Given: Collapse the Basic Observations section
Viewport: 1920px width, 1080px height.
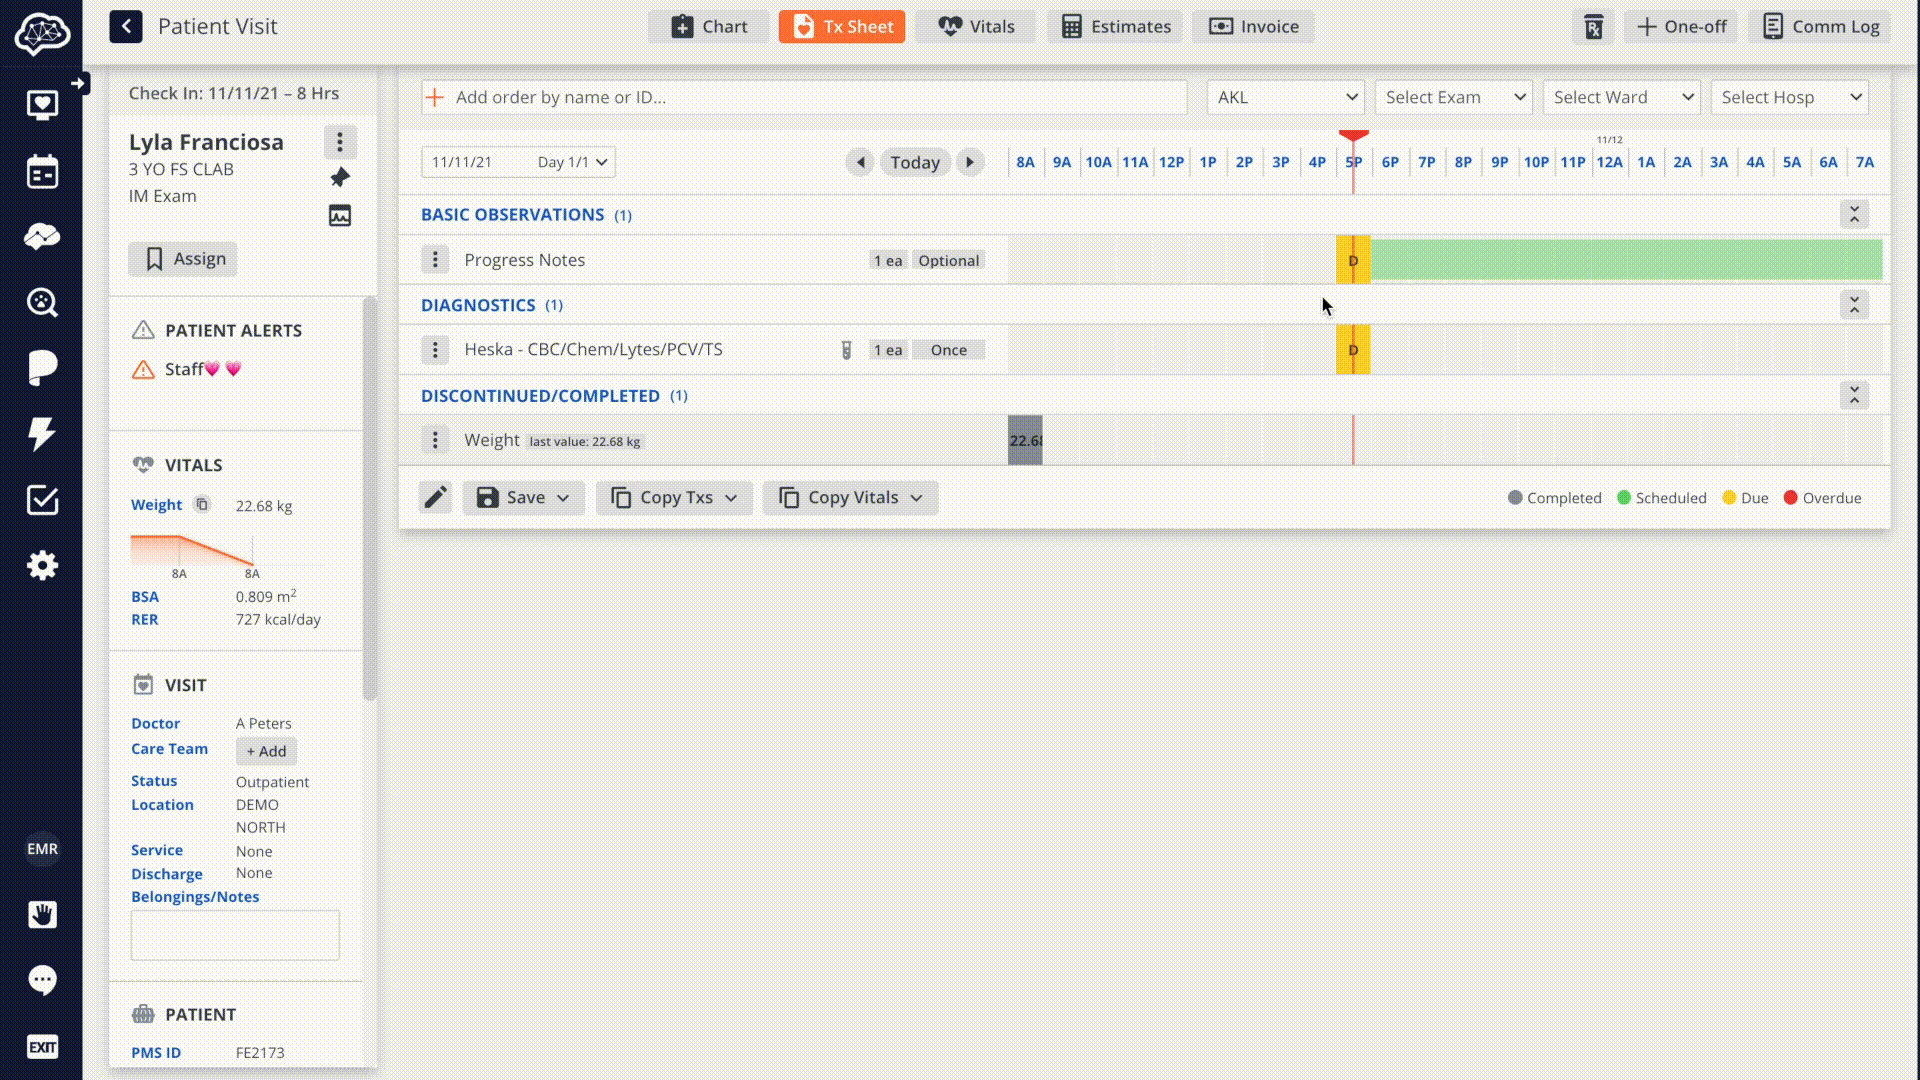Looking at the screenshot, I should click(x=1854, y=215).
